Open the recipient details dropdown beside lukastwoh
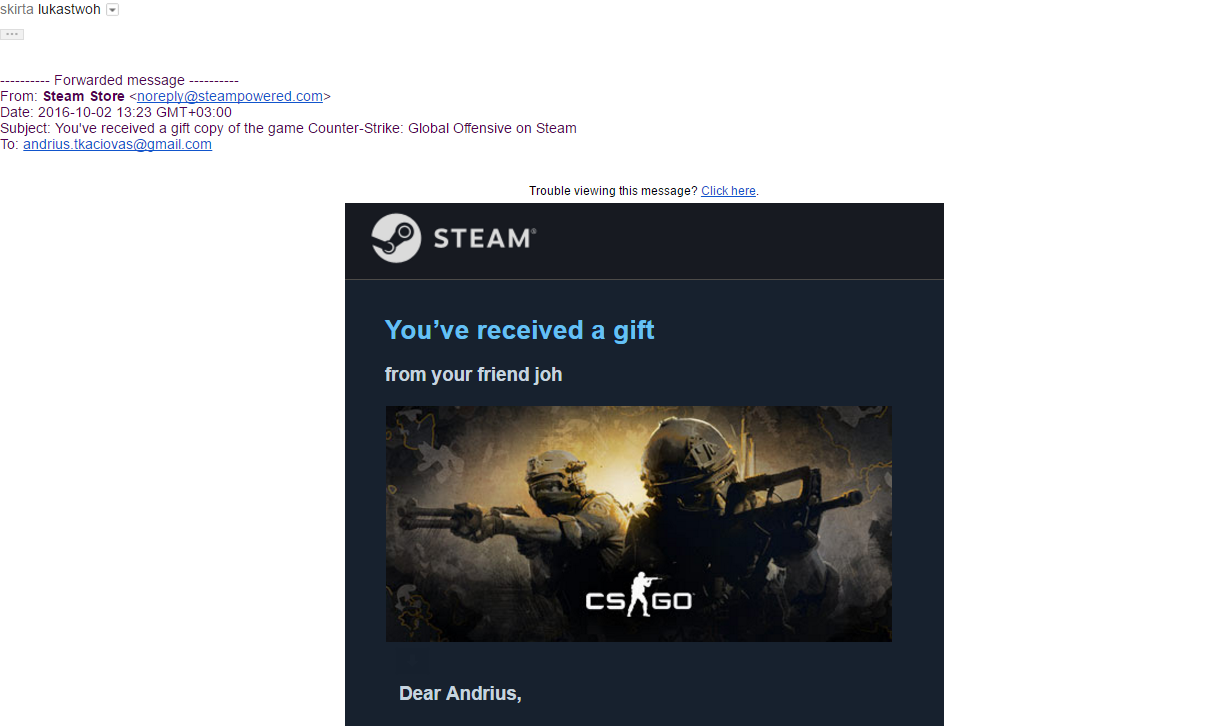This screenshot has width=1219, height=726. 112,10
